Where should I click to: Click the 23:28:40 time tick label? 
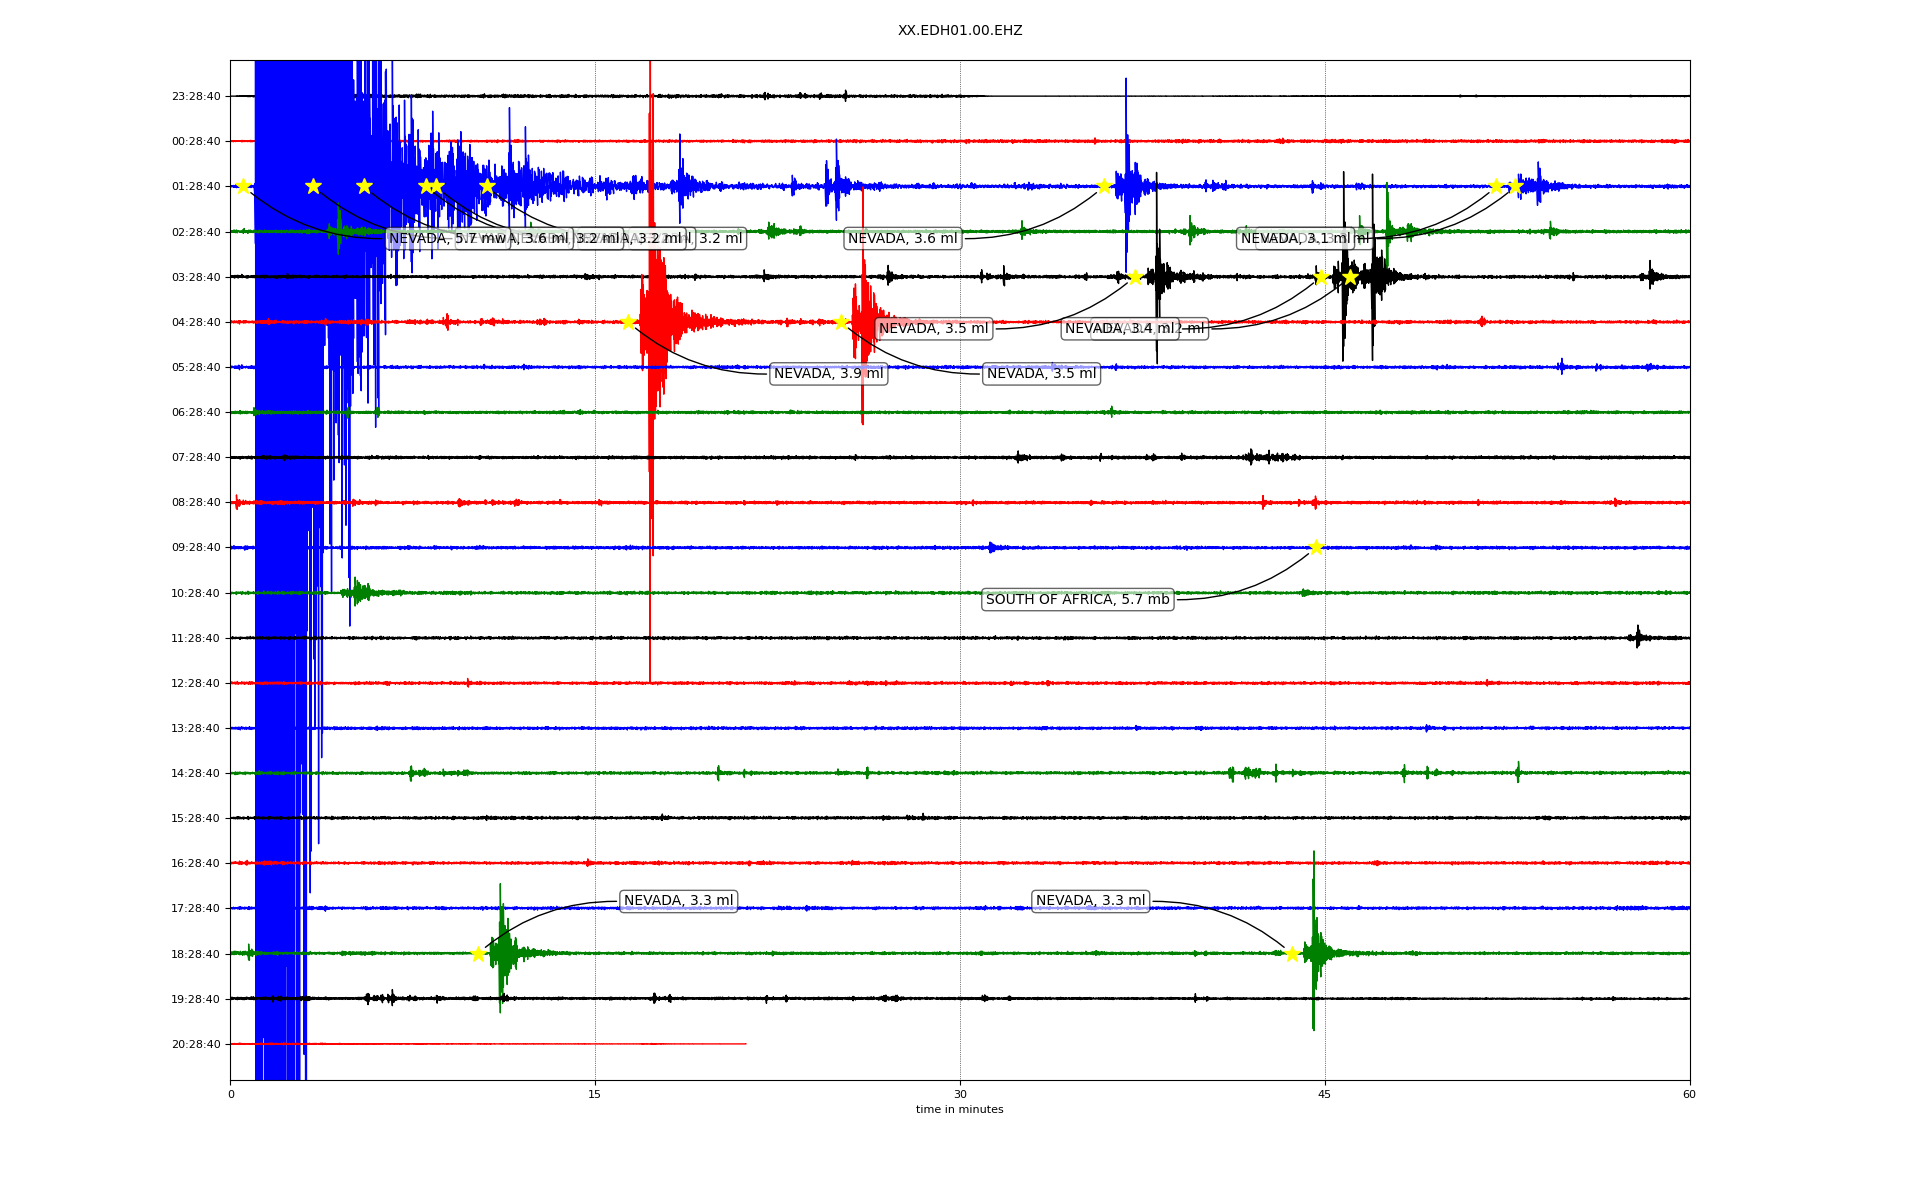[196, 97]
